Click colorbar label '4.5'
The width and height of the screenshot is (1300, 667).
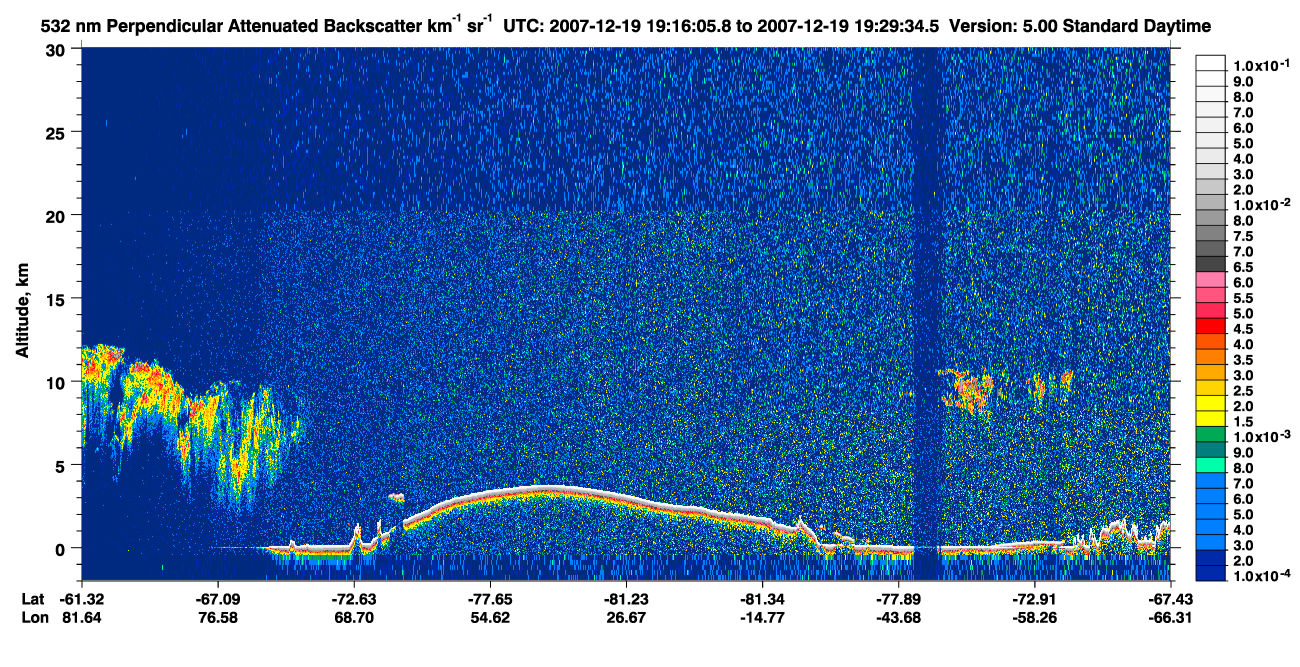click(x=1245, y=329)
